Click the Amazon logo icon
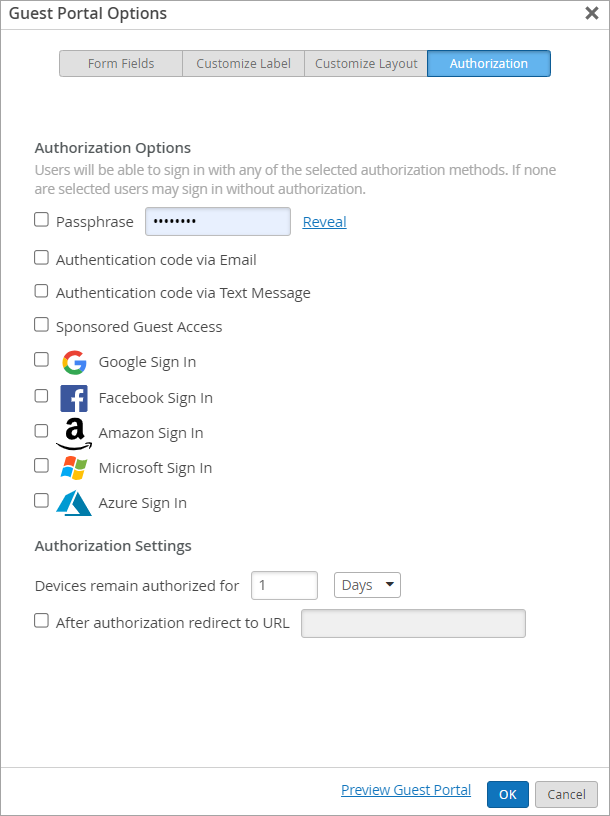Screen dimensions: 610x816 (74, 433)
